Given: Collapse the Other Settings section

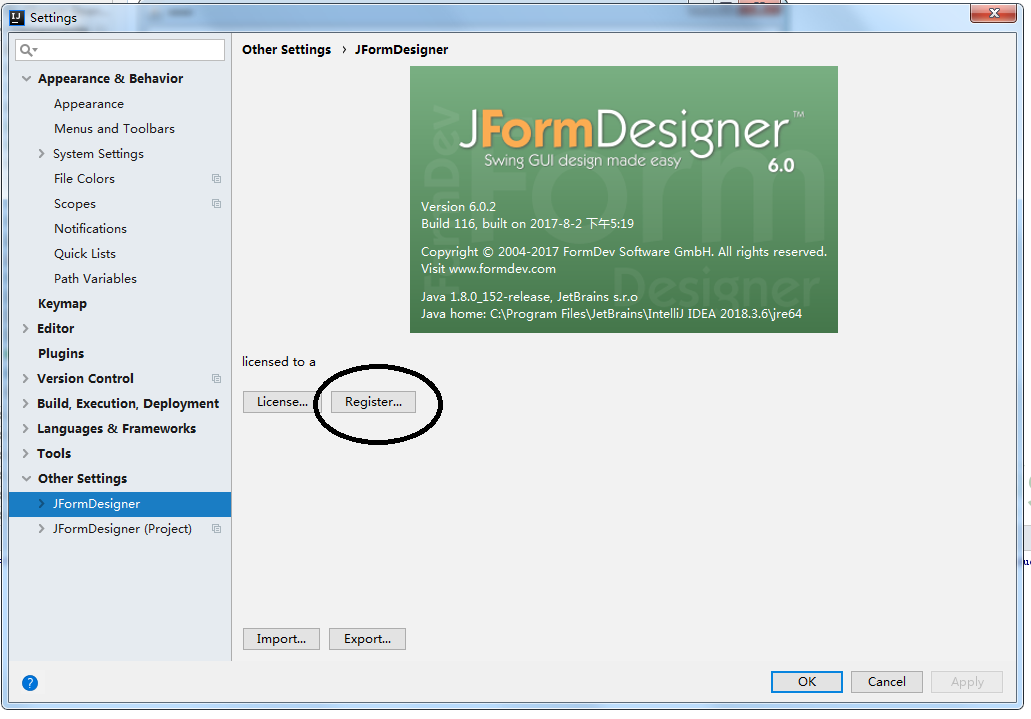Looking at the screenshot, I should (26, 478).
